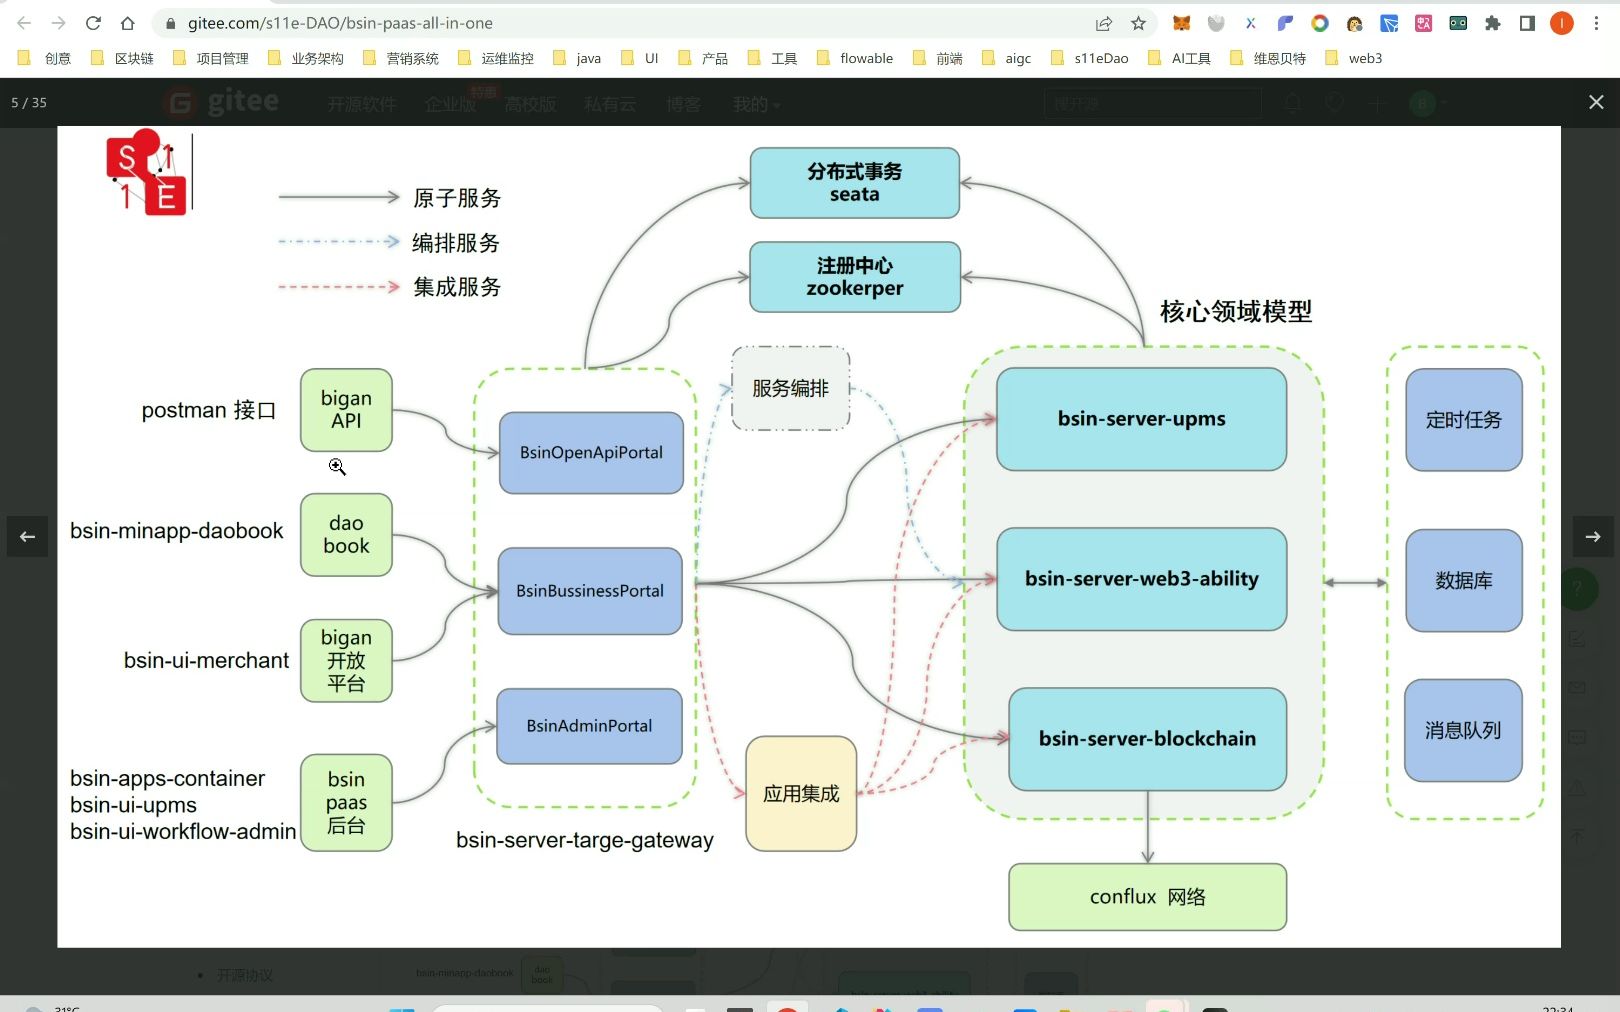
Task: Expand the s11eDao bookmark folder
Action: point(1090,58)
